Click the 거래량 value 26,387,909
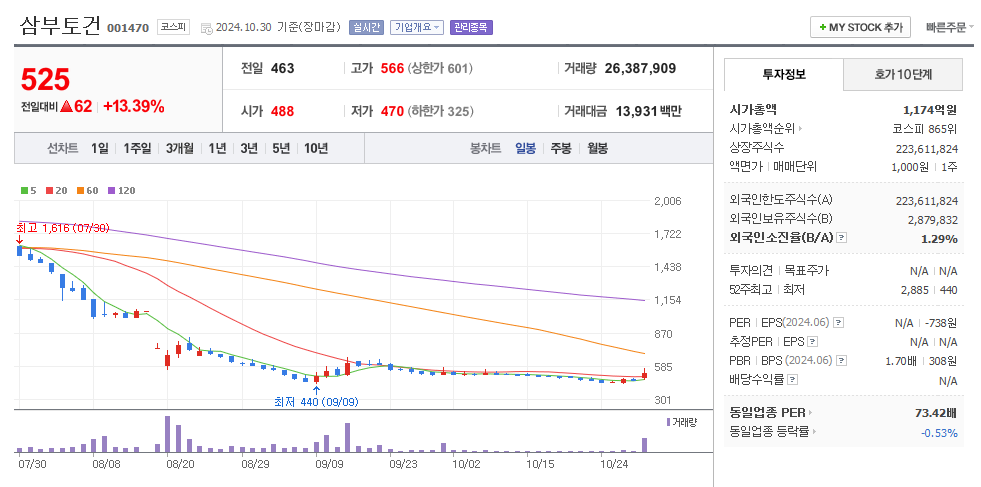Screen dimensions: 981x487 [x=641, y=69]
